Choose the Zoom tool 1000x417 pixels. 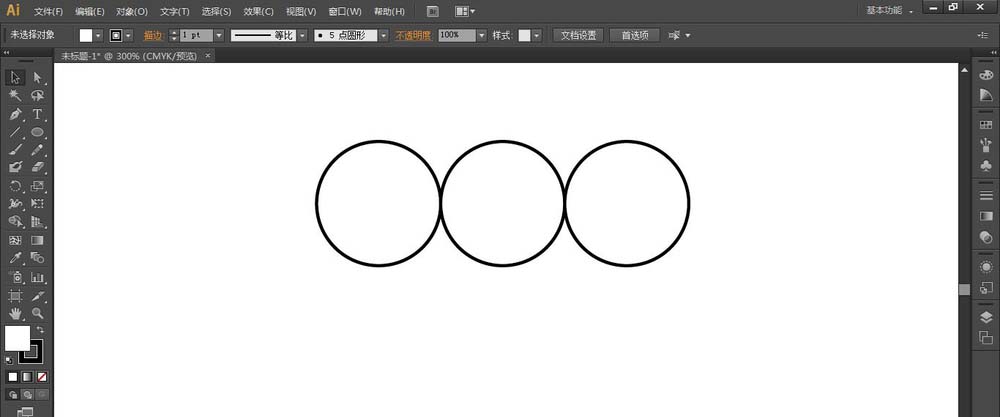point(38,314)
